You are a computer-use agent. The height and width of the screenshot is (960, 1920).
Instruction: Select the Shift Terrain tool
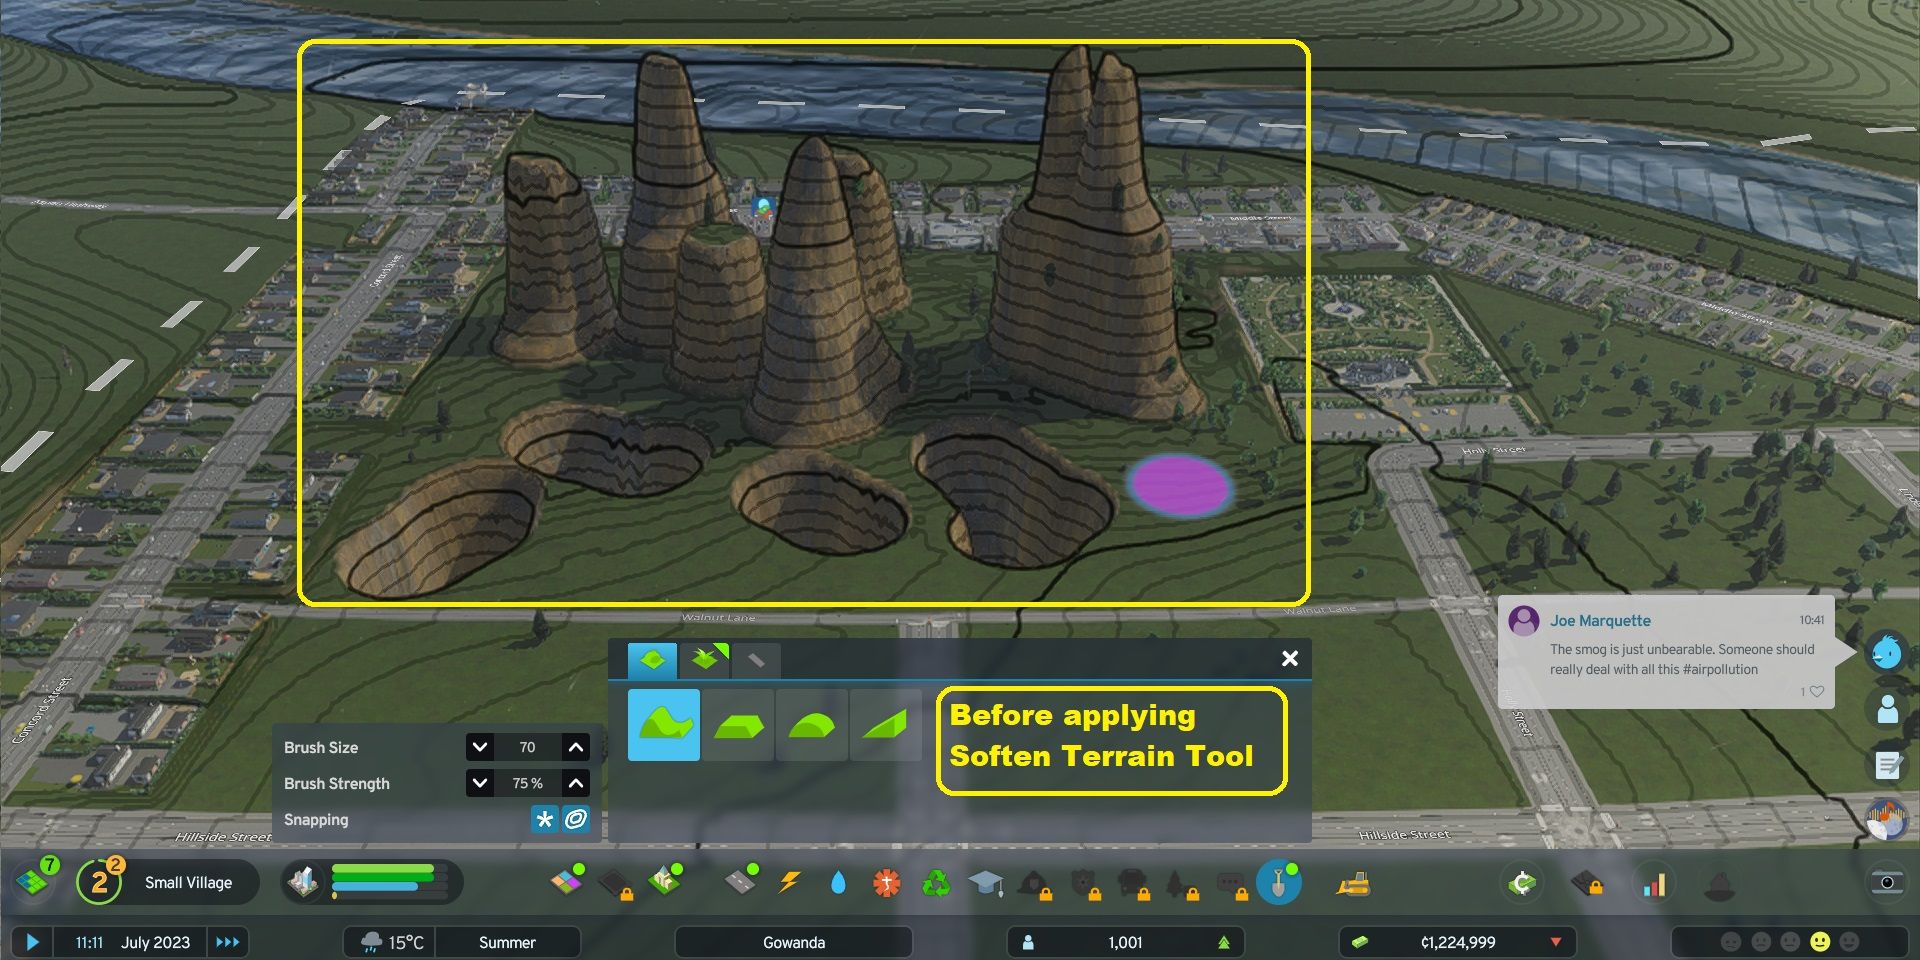[663, 725]
